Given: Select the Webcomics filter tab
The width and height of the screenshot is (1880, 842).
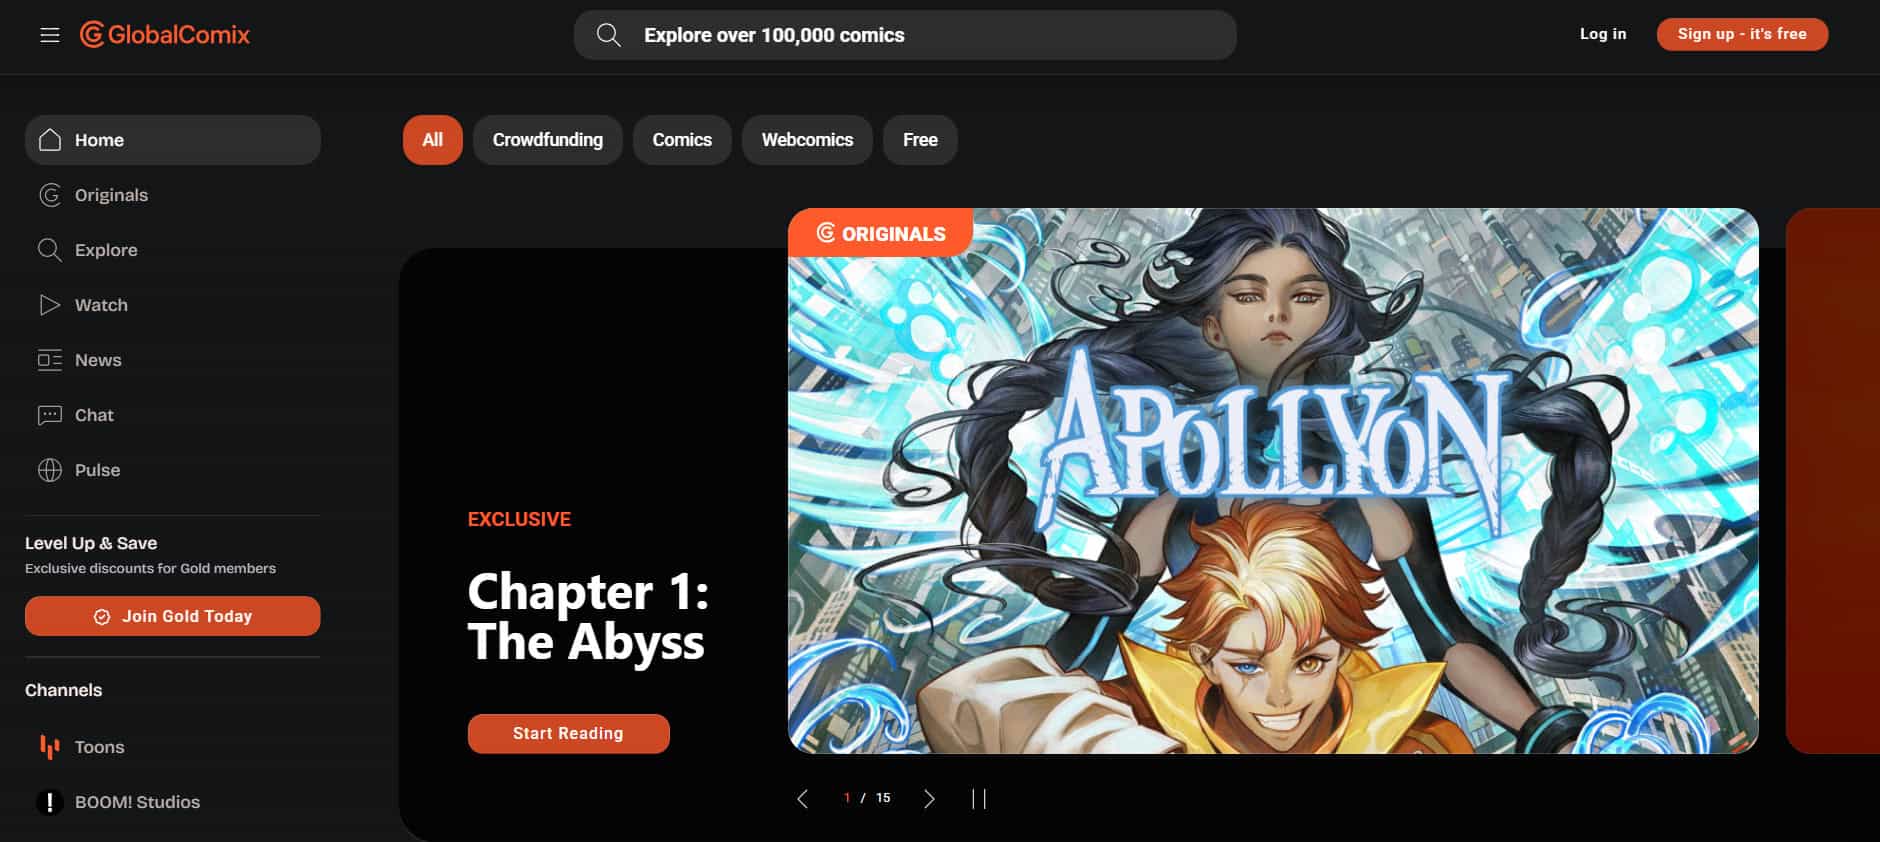Looking at the screenshot, I should coord(807,140).
